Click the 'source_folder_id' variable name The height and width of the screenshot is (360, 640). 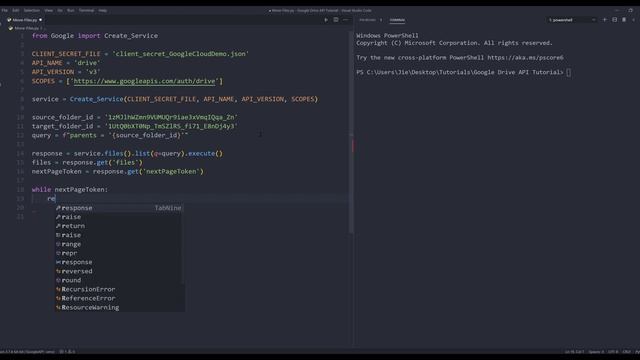62,117
